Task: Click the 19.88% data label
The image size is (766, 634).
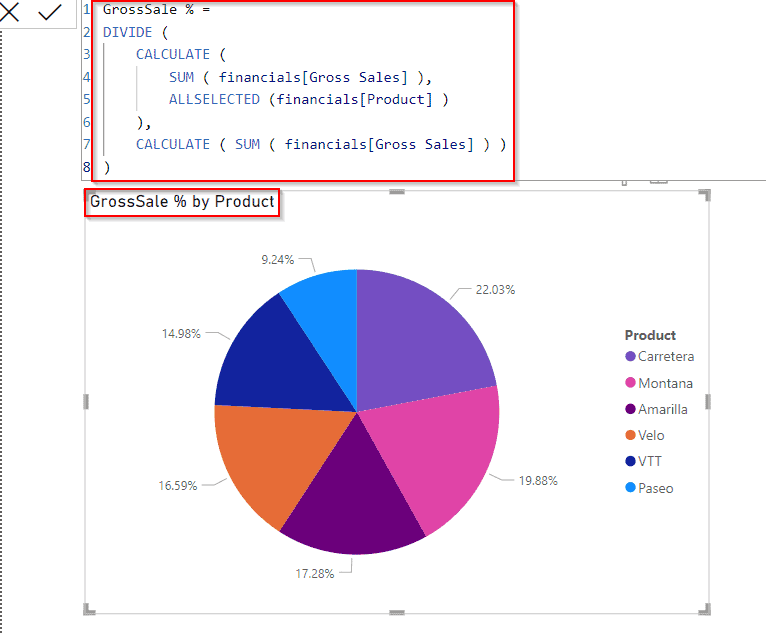Action: (538, 481)
